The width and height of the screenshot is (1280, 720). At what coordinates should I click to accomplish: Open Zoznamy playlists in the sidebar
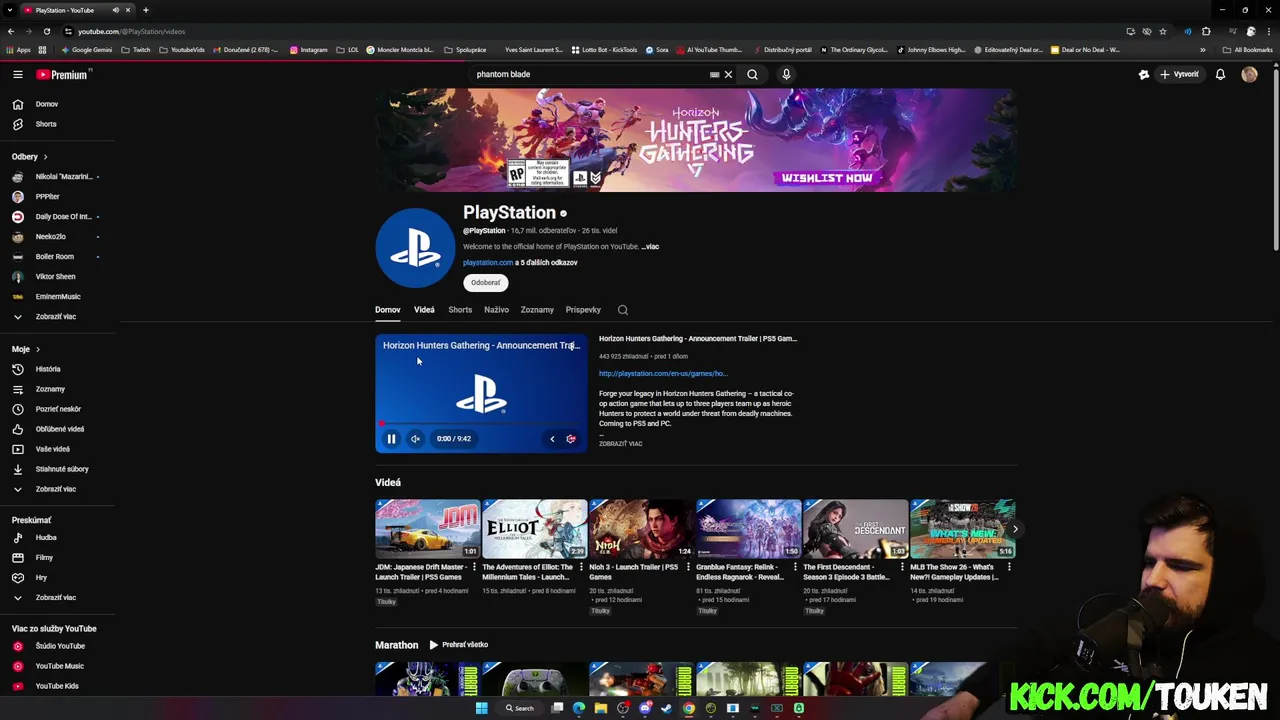click(50, 389)
